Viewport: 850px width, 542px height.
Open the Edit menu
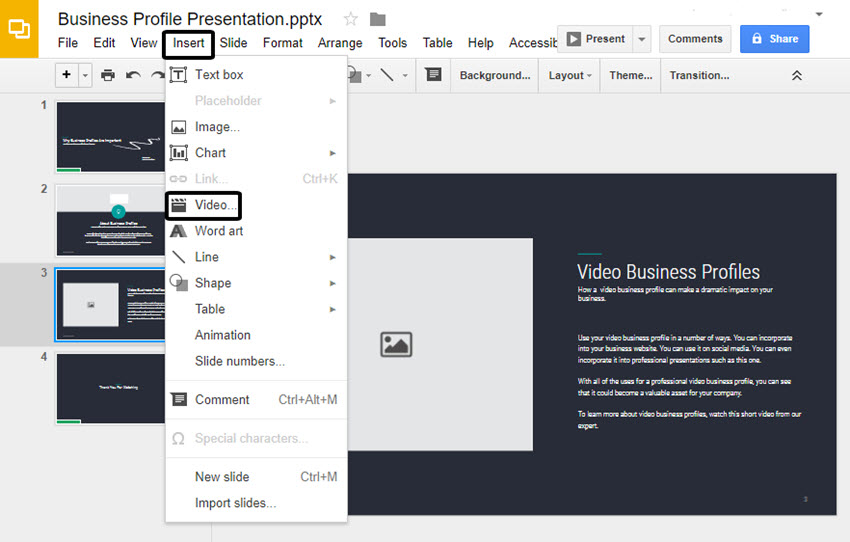coord(104,43)
